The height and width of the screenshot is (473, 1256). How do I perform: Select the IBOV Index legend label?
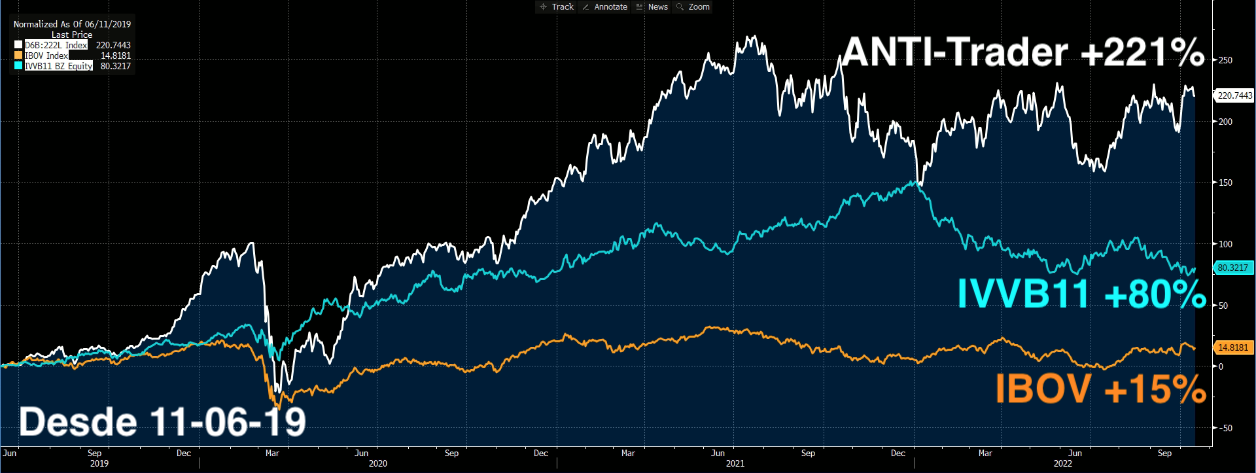pyautogui.click(x=47, y=55)
